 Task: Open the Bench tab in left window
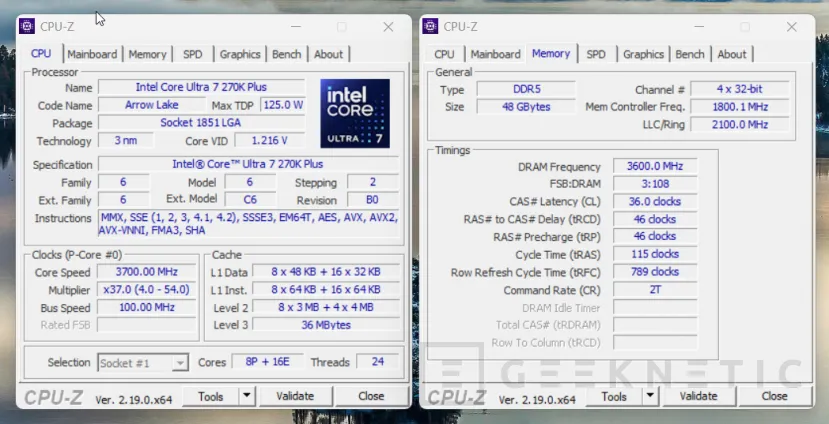click(x=287, y=54)
